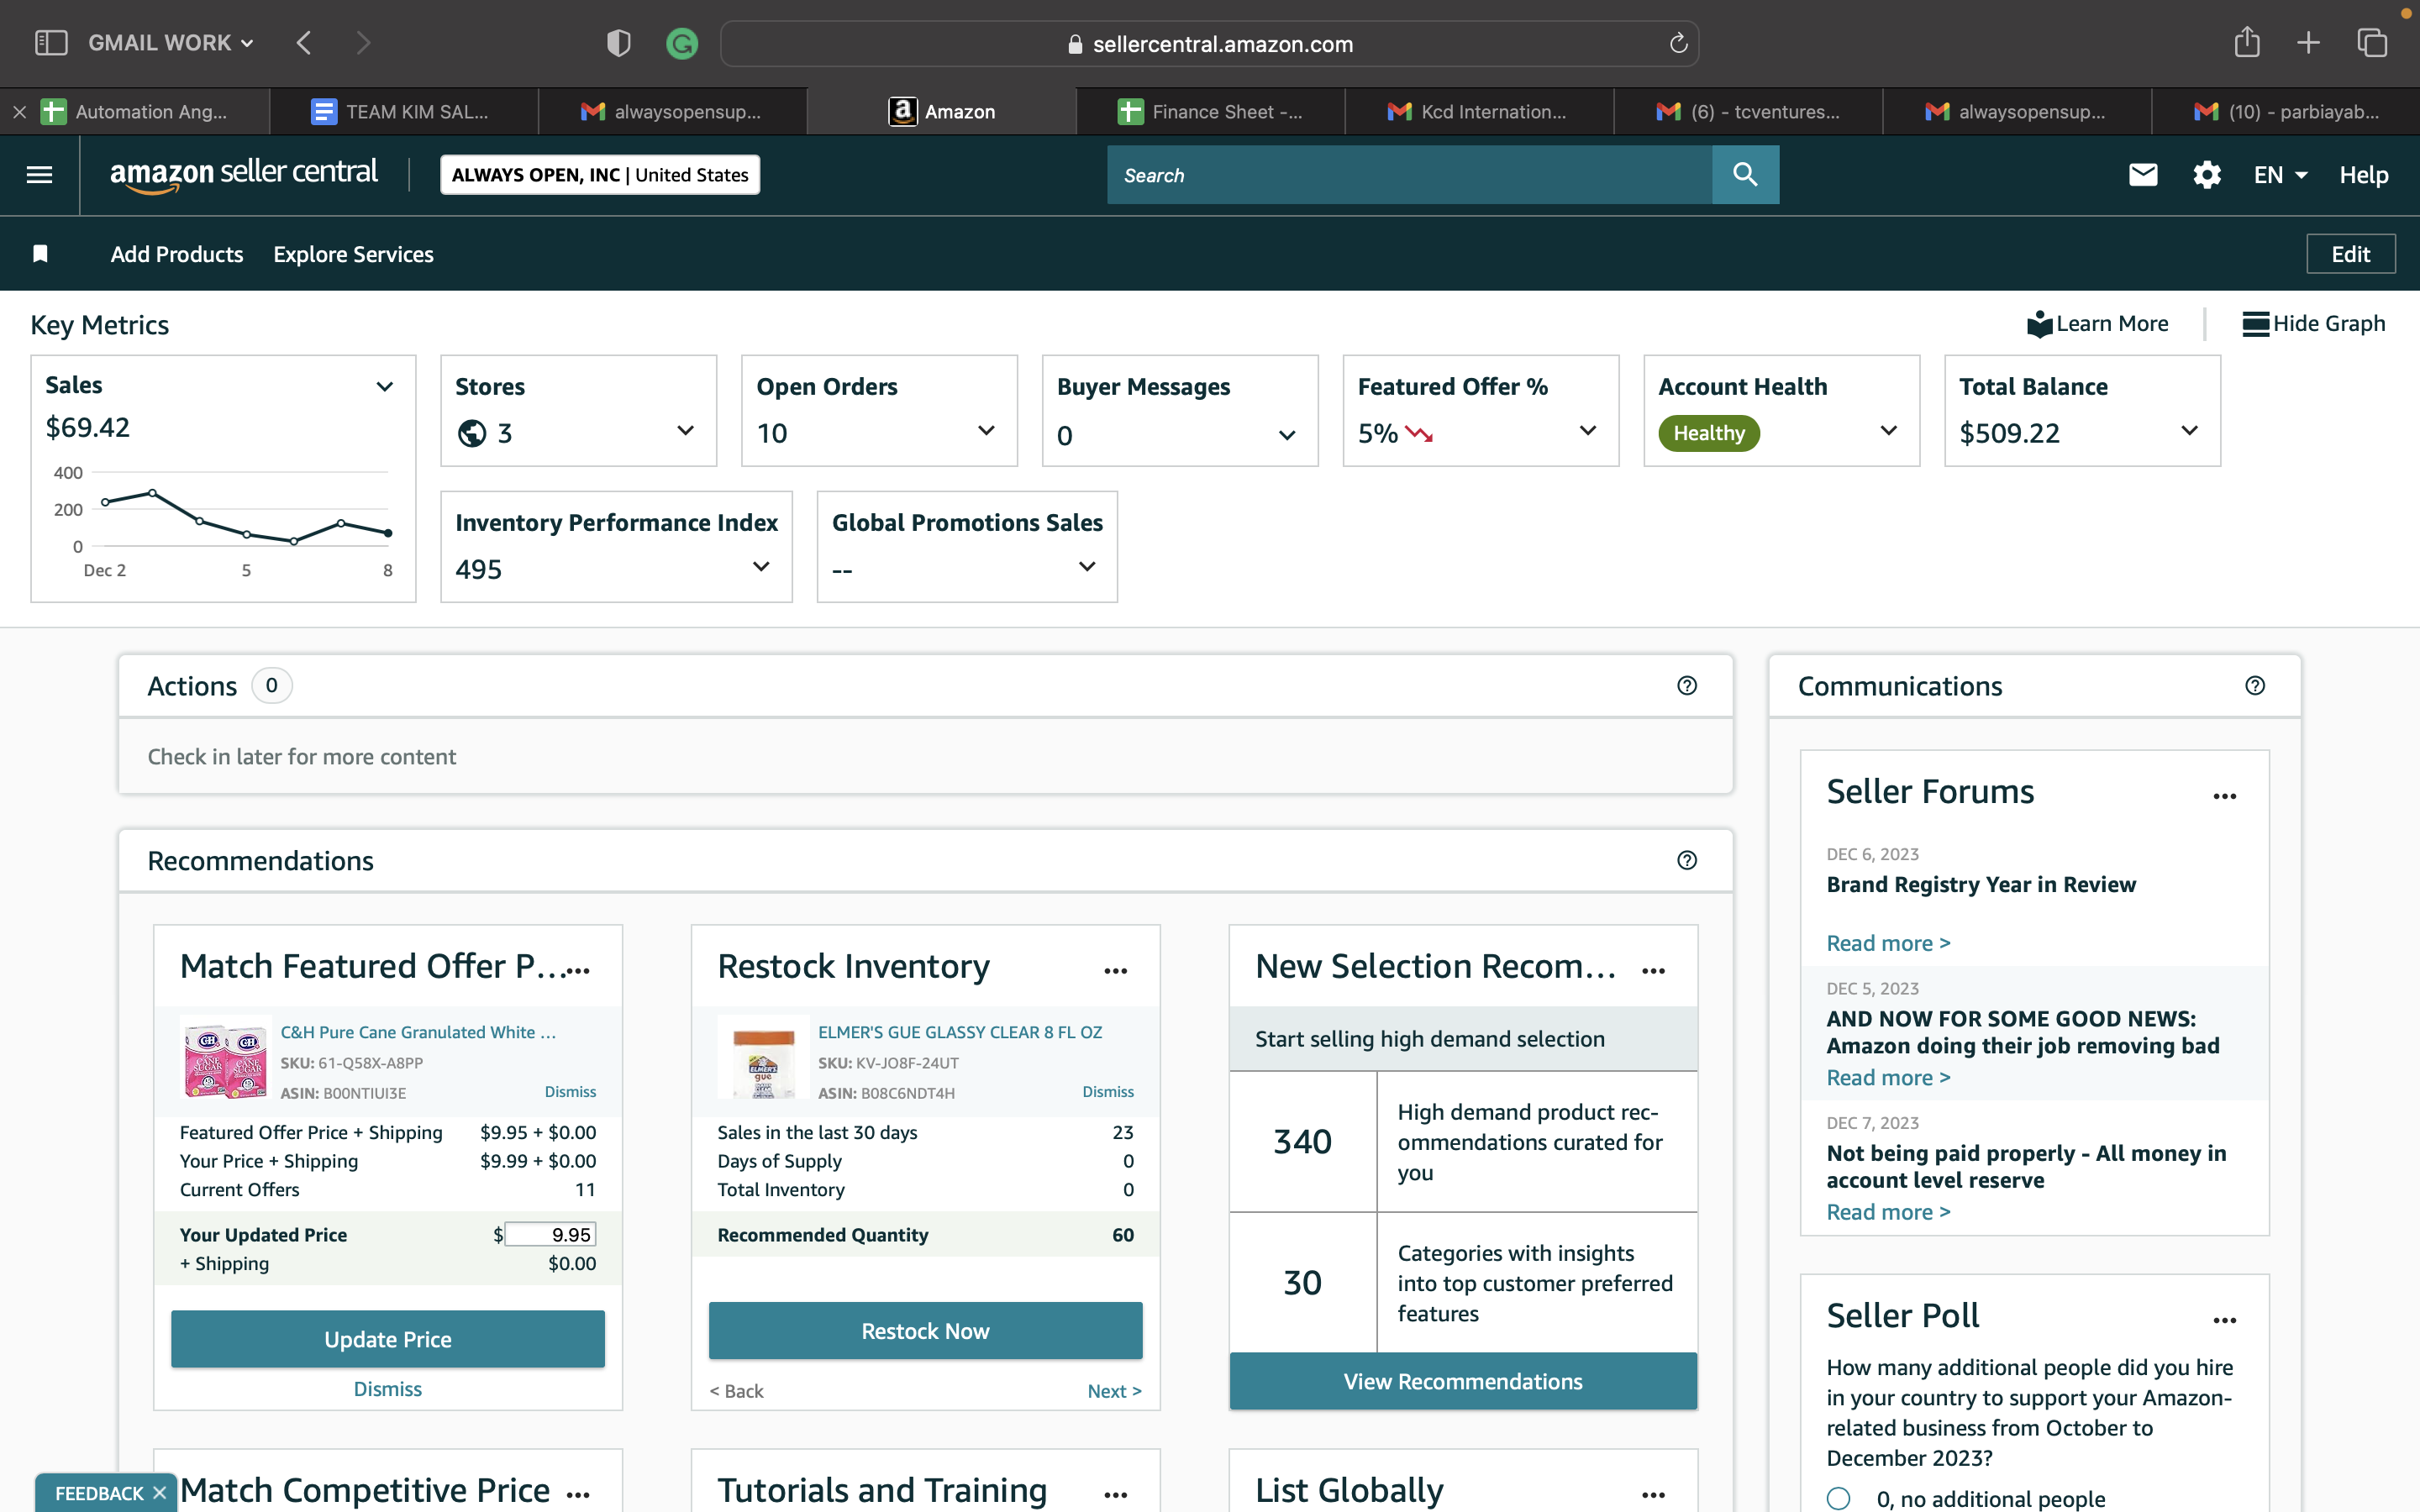This screenshot has height=1512, width=2420.
Task: Open the GMAIL WORK tab group dropdown
Action: point(171,43)
